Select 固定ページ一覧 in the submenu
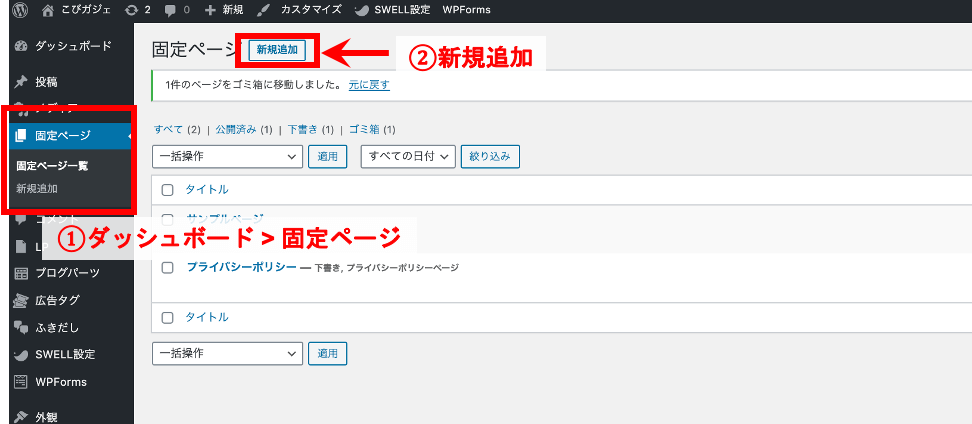This screenshot has width=972, height=424. 50,166
